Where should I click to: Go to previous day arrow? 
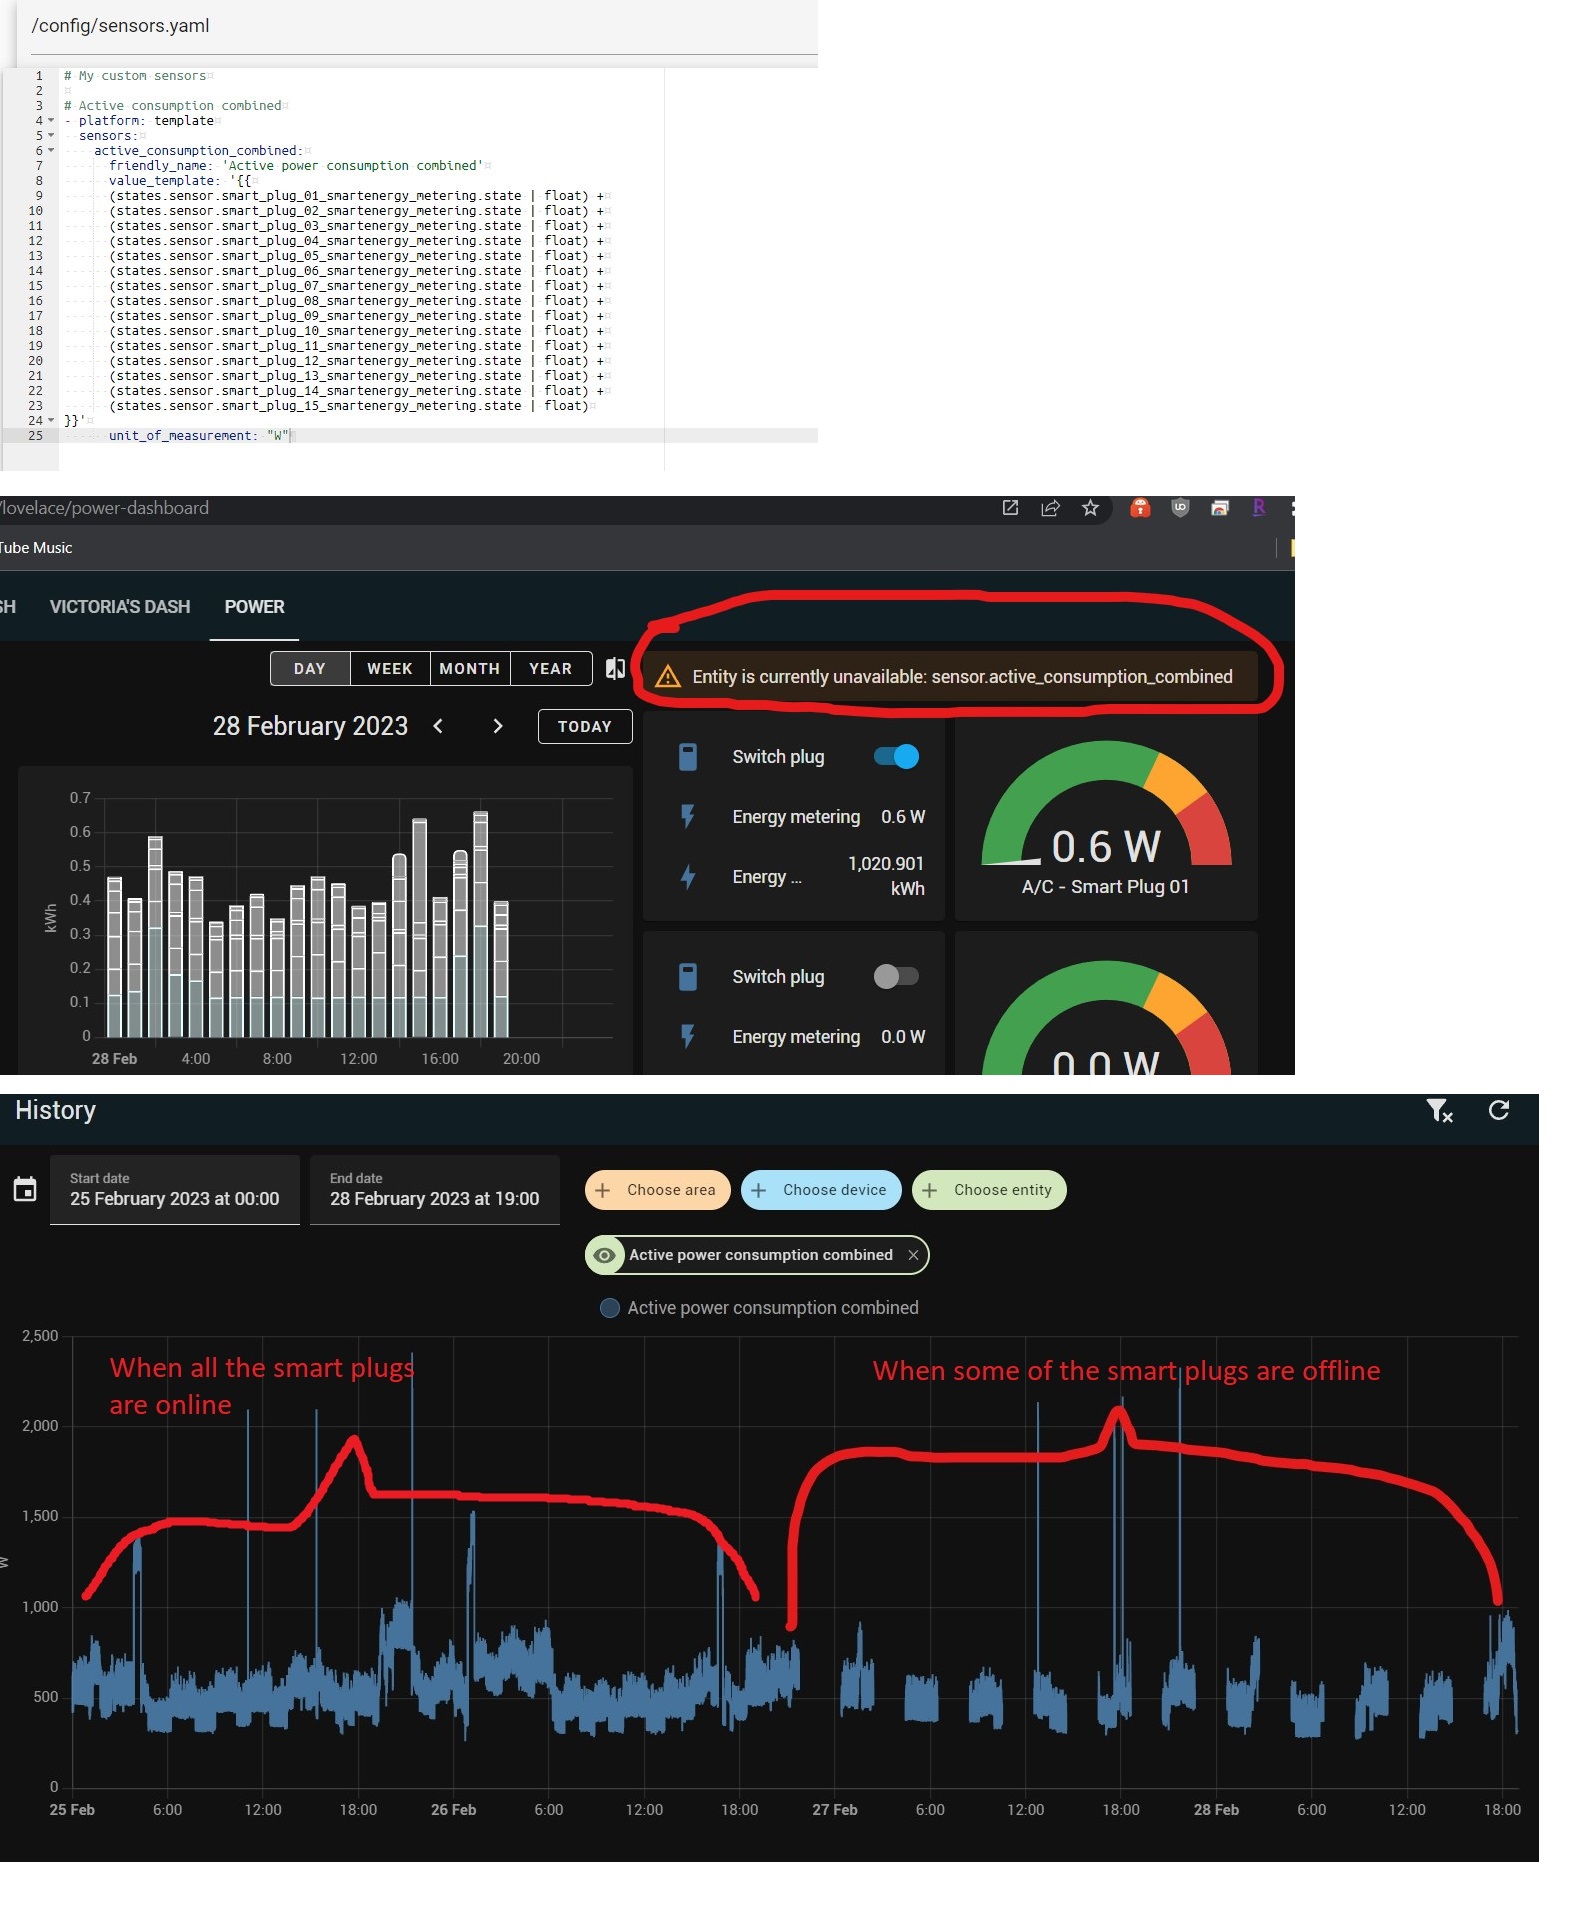[x=438, y=726]
